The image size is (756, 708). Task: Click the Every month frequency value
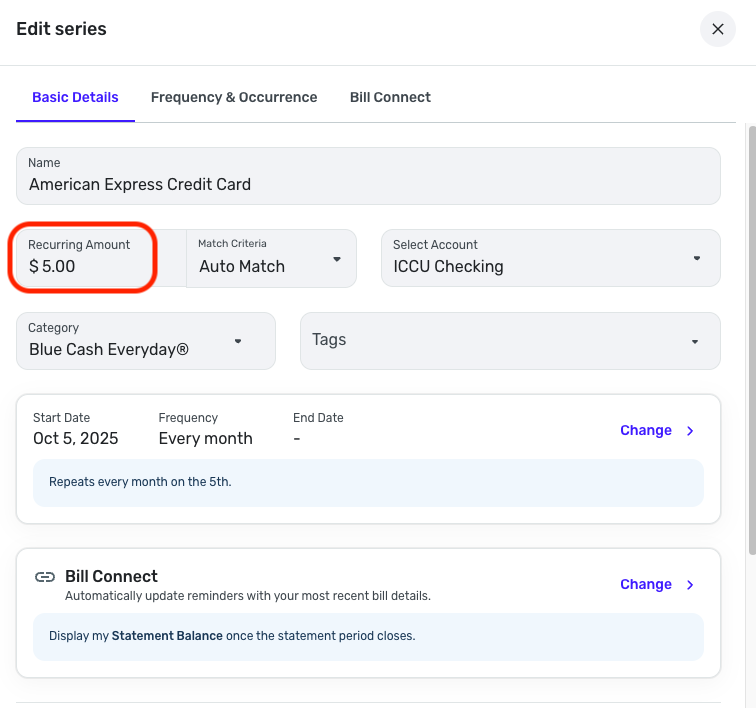(x=205, y=438)
